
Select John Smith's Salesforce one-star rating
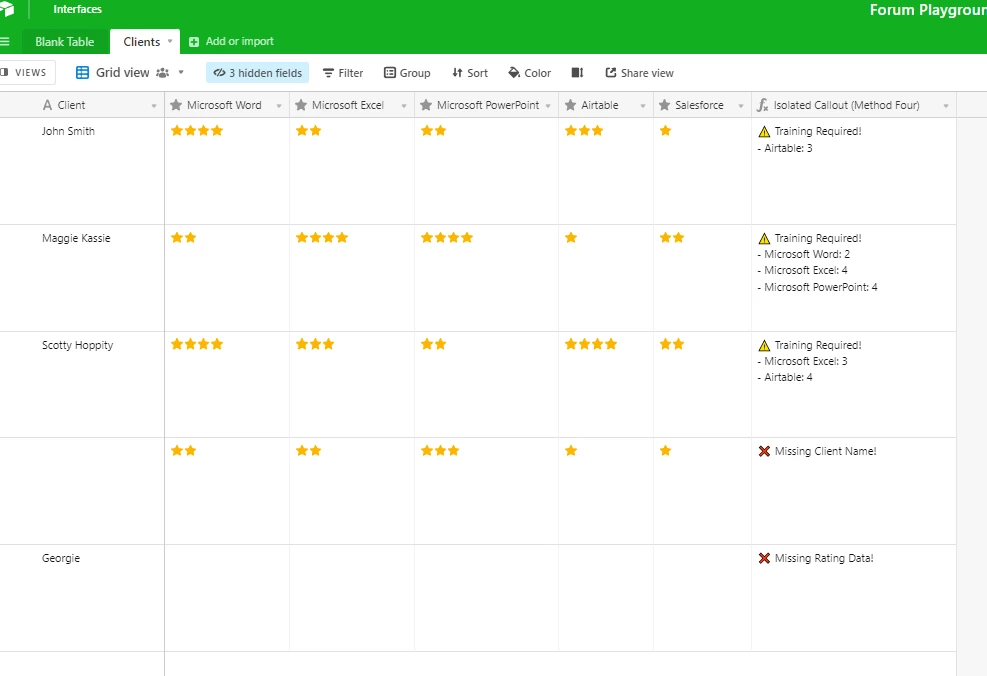point(665,130)
